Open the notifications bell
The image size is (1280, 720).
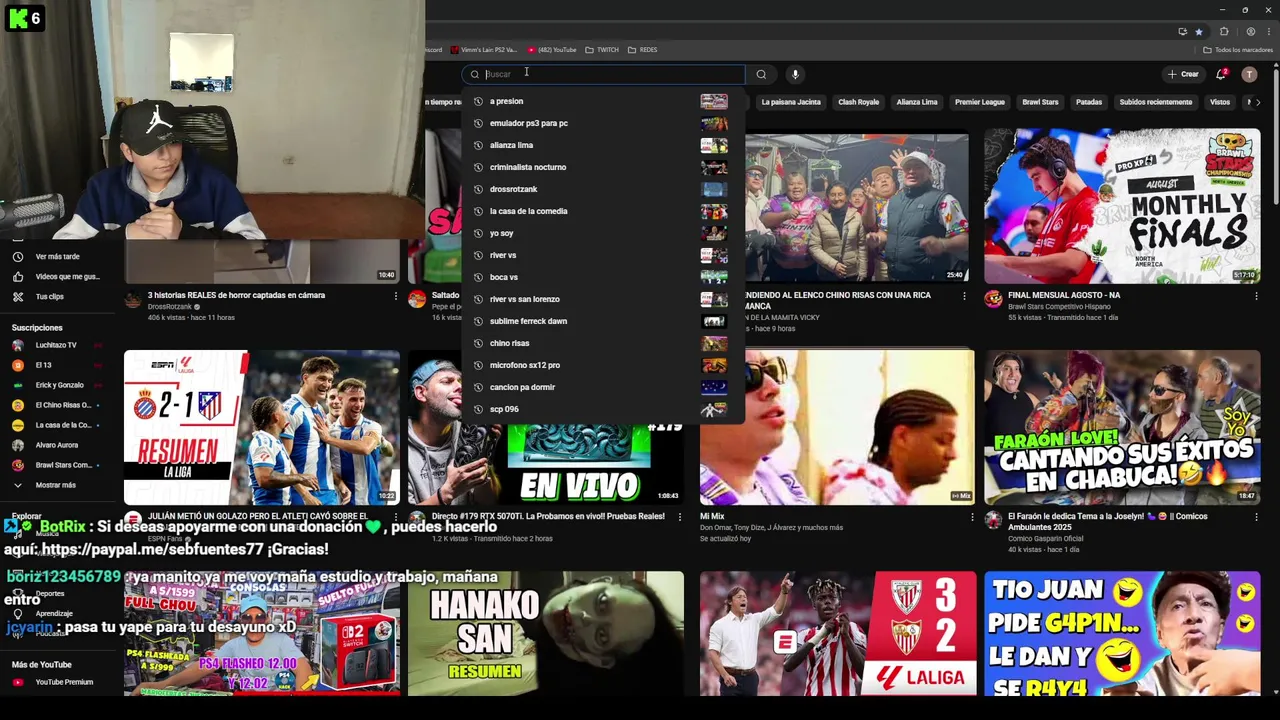[1221, 74]
